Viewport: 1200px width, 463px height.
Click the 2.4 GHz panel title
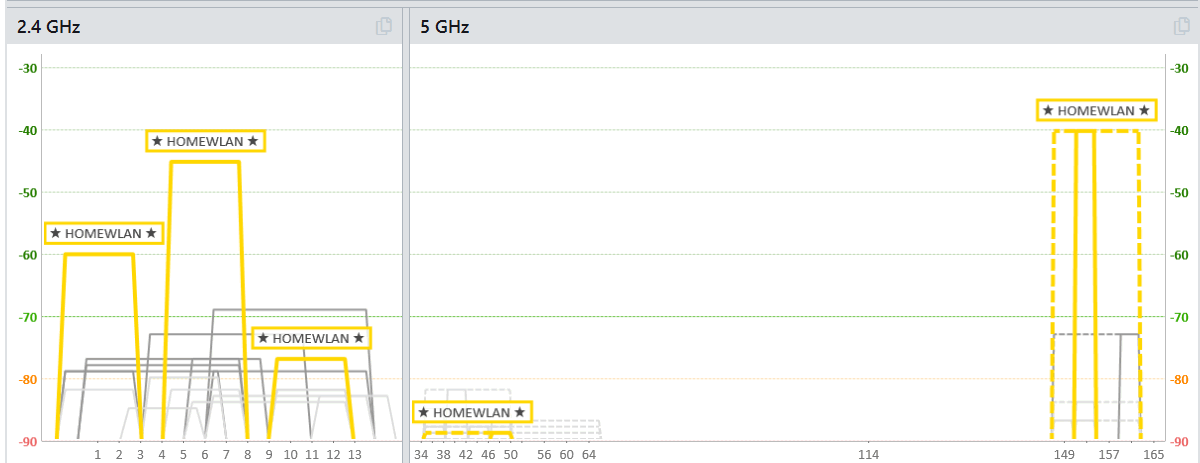tap(49, 27)
